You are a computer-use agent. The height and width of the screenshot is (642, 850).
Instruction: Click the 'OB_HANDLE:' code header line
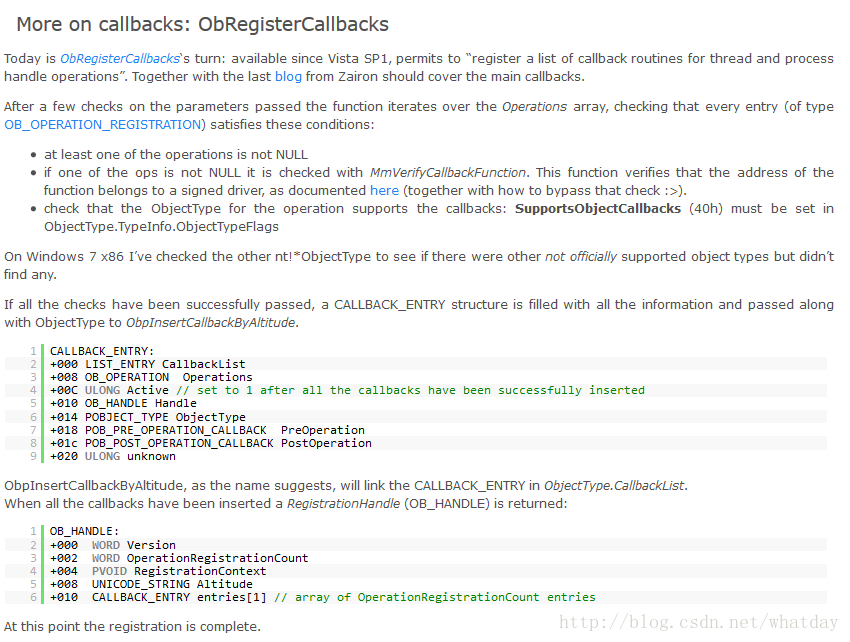tap(85, 531)
